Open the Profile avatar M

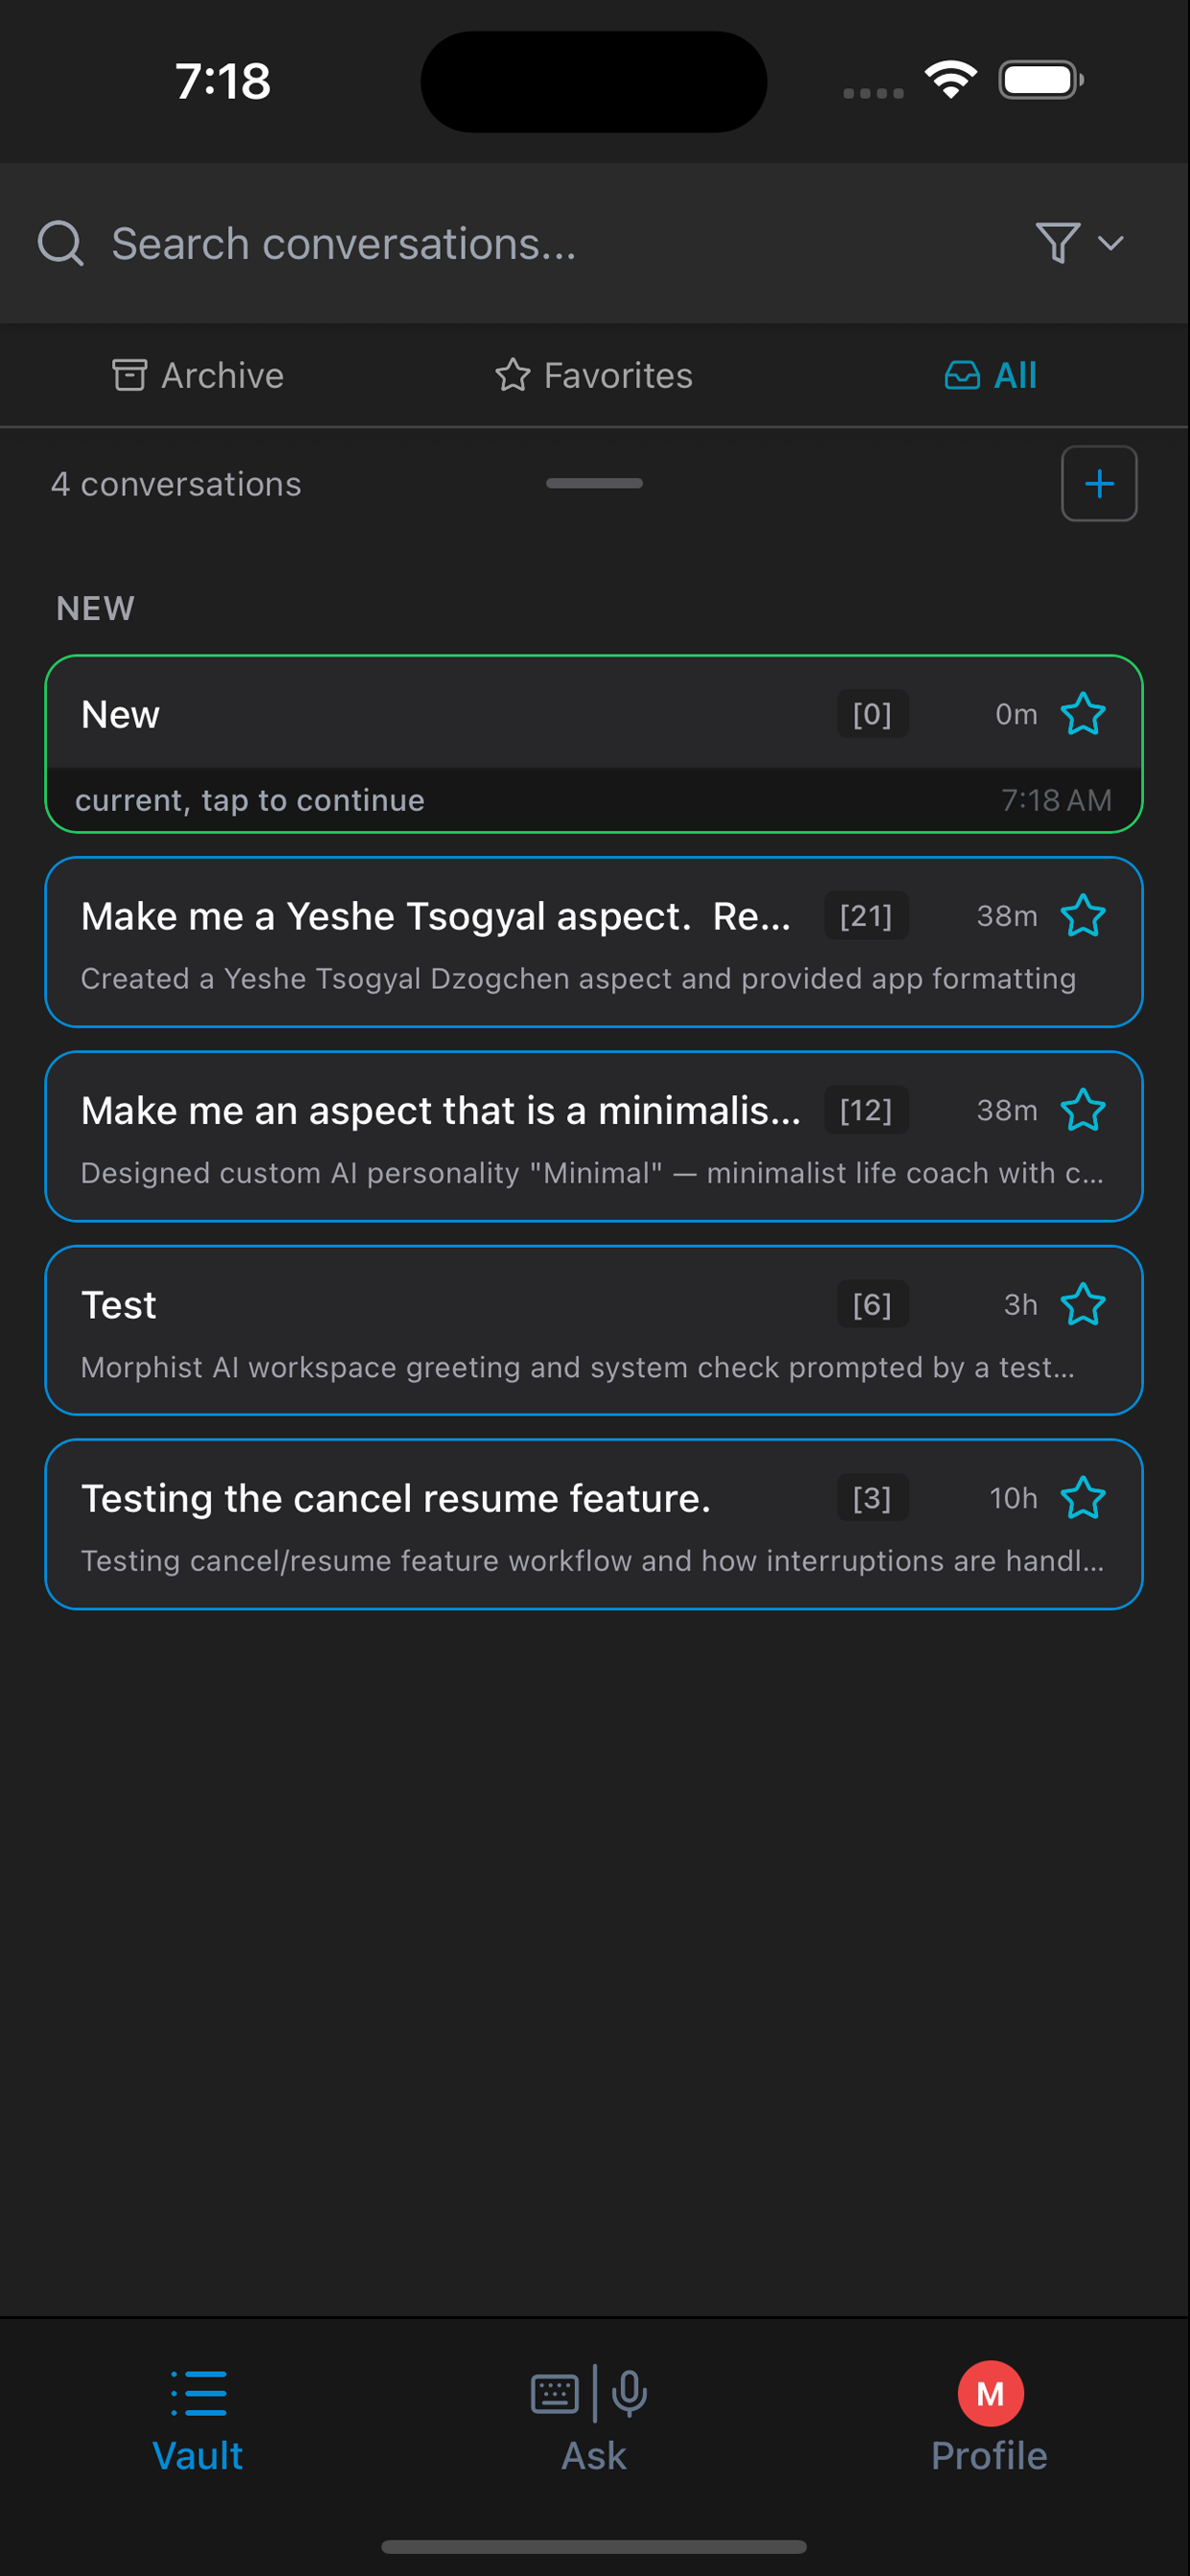[x=990, y=2394]
